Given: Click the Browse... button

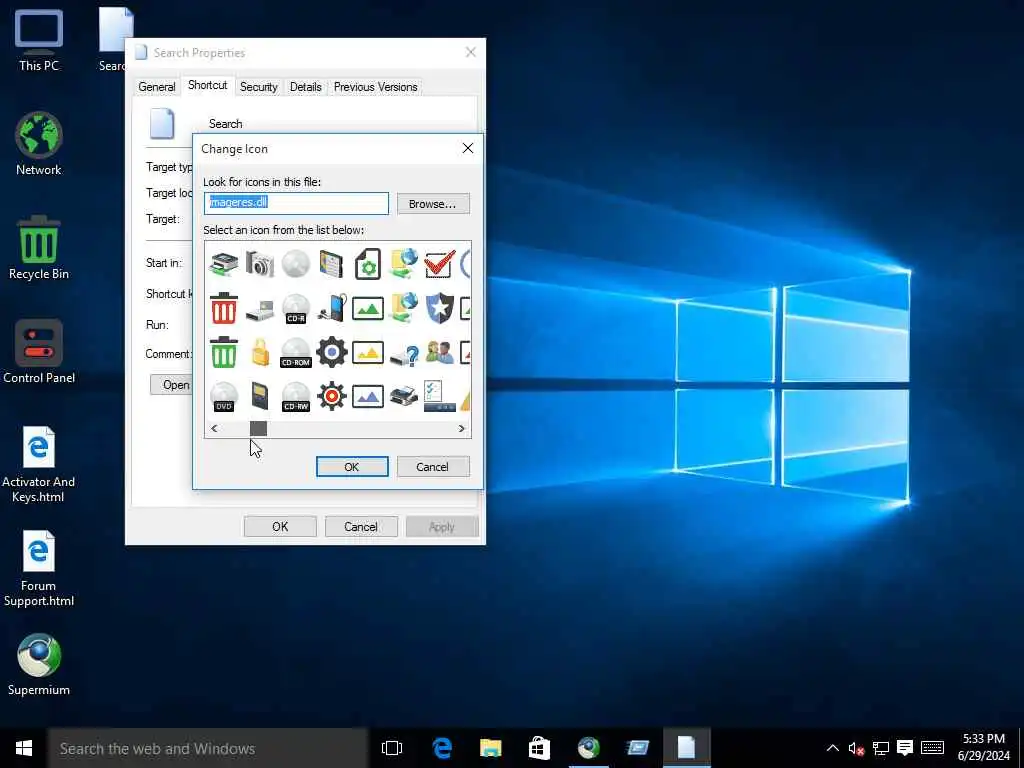Looking at the screenshot, I should click(x=433, y=204).
